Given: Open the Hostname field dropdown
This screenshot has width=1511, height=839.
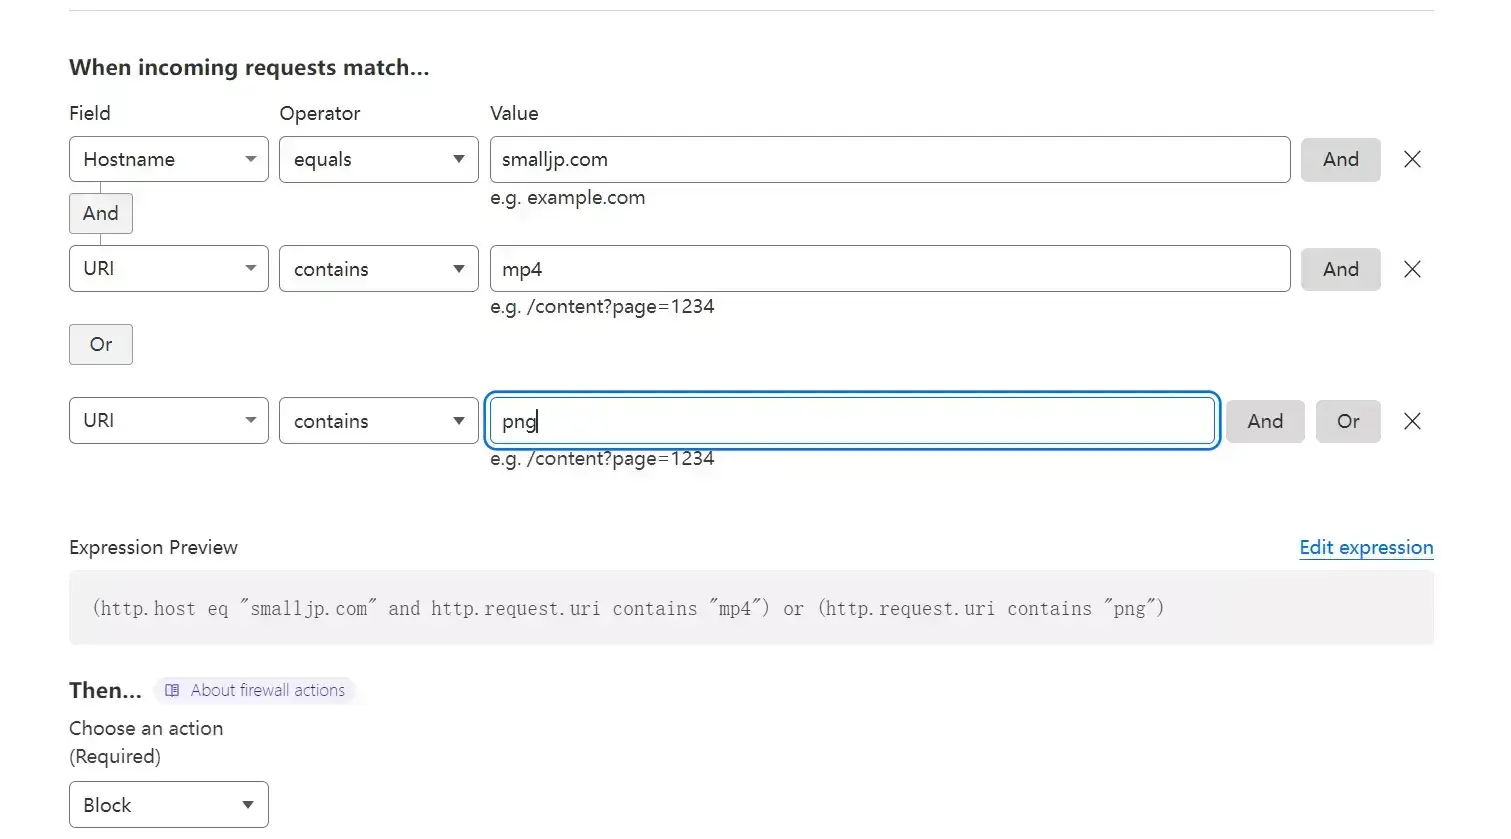Looking at the screenshot, I should 169,159.
